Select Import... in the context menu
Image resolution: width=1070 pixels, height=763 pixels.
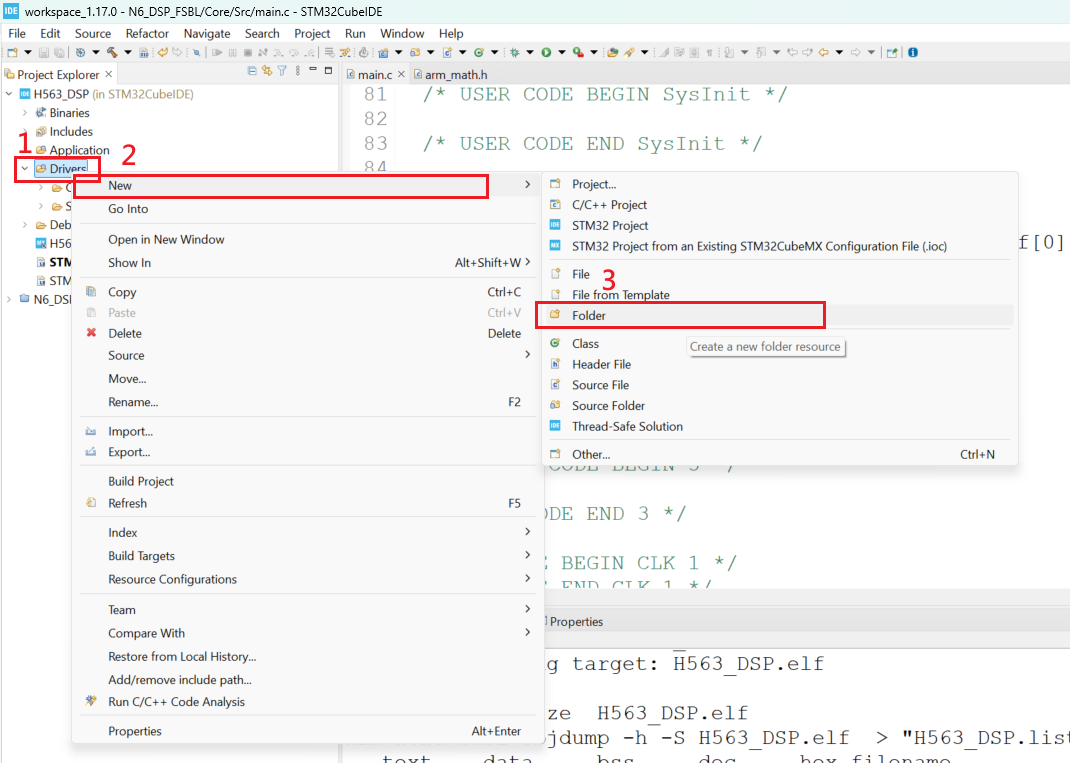307,431
